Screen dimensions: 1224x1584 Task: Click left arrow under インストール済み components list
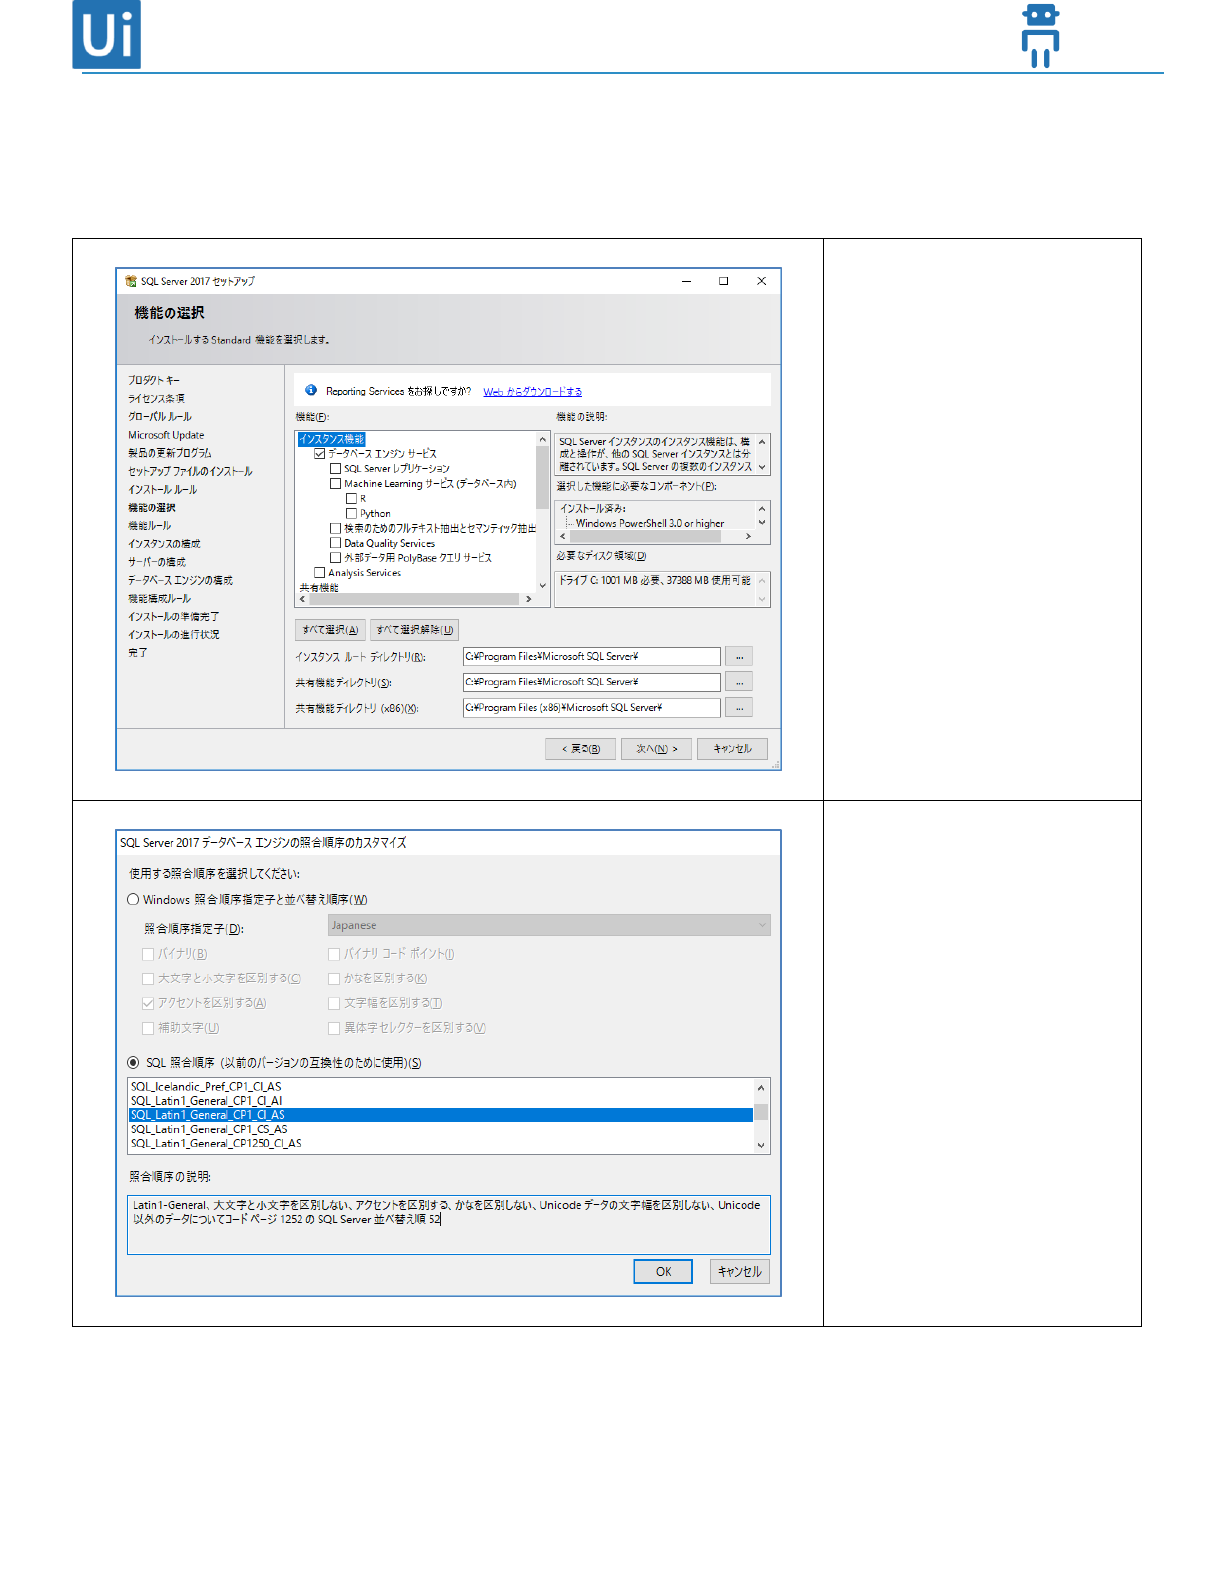tap(562, 536)
